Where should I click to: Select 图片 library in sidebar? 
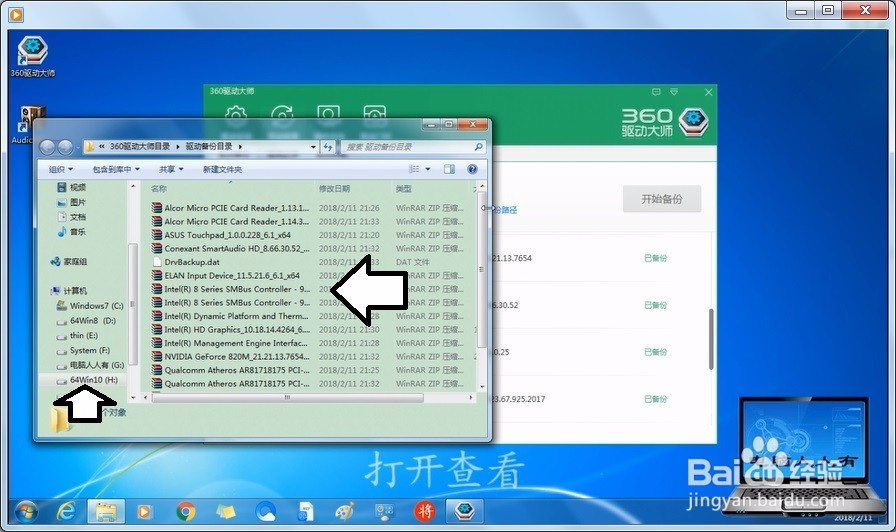tap(71, 202)
